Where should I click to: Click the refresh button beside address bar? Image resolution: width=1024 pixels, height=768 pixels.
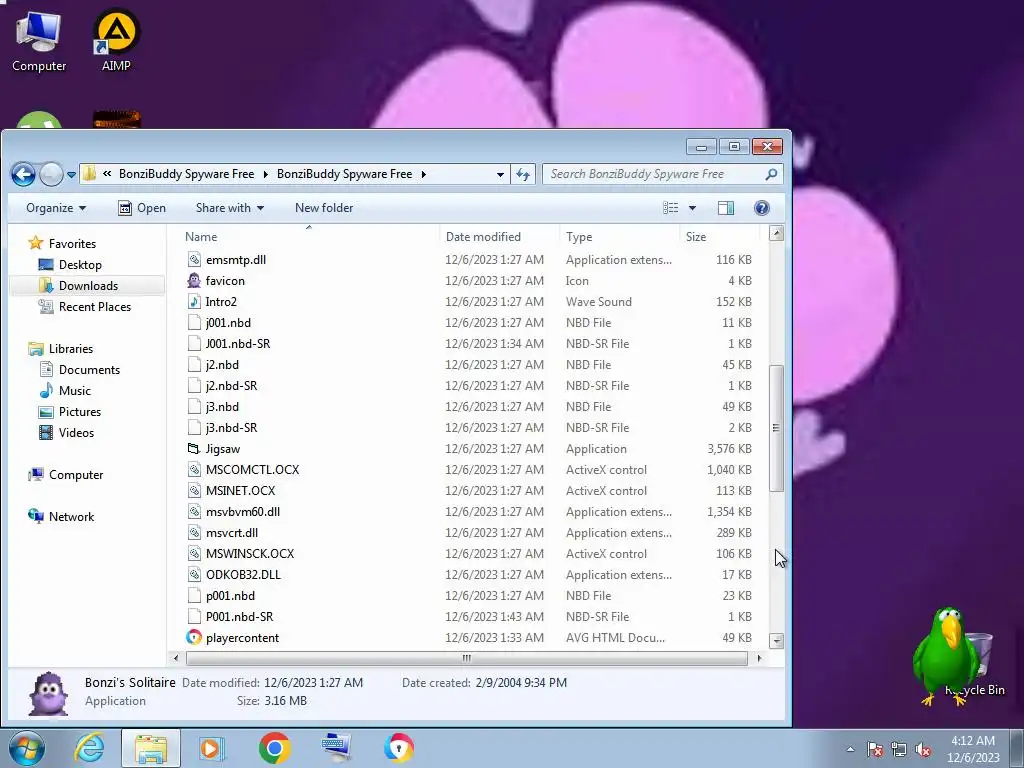coord(523,174)
